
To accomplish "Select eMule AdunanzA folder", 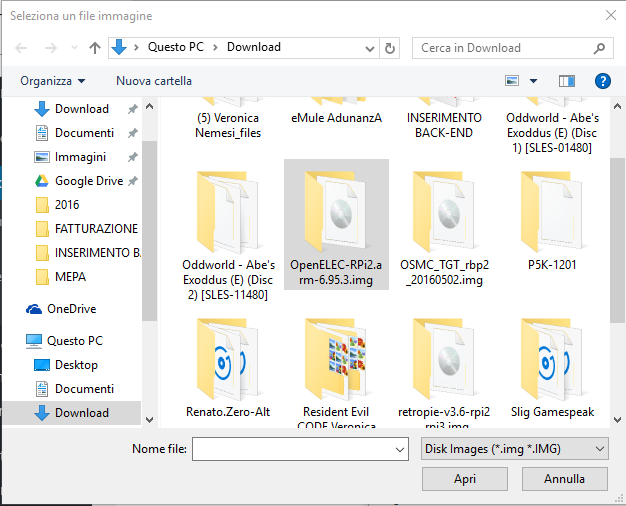I will [336, 118].
